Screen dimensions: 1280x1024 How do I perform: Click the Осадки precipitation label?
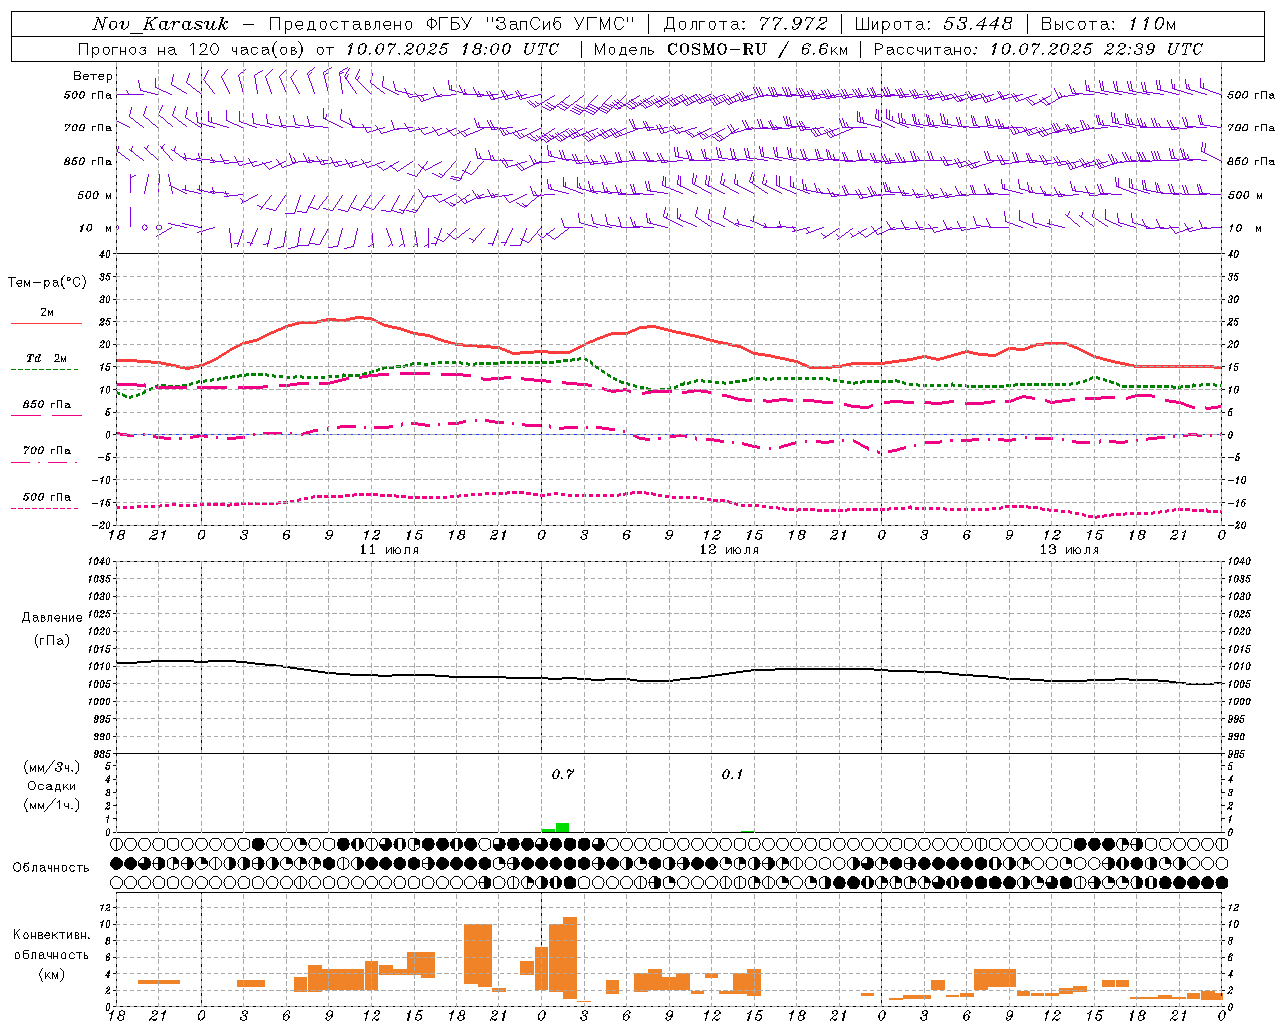click(x=51, y=786)
